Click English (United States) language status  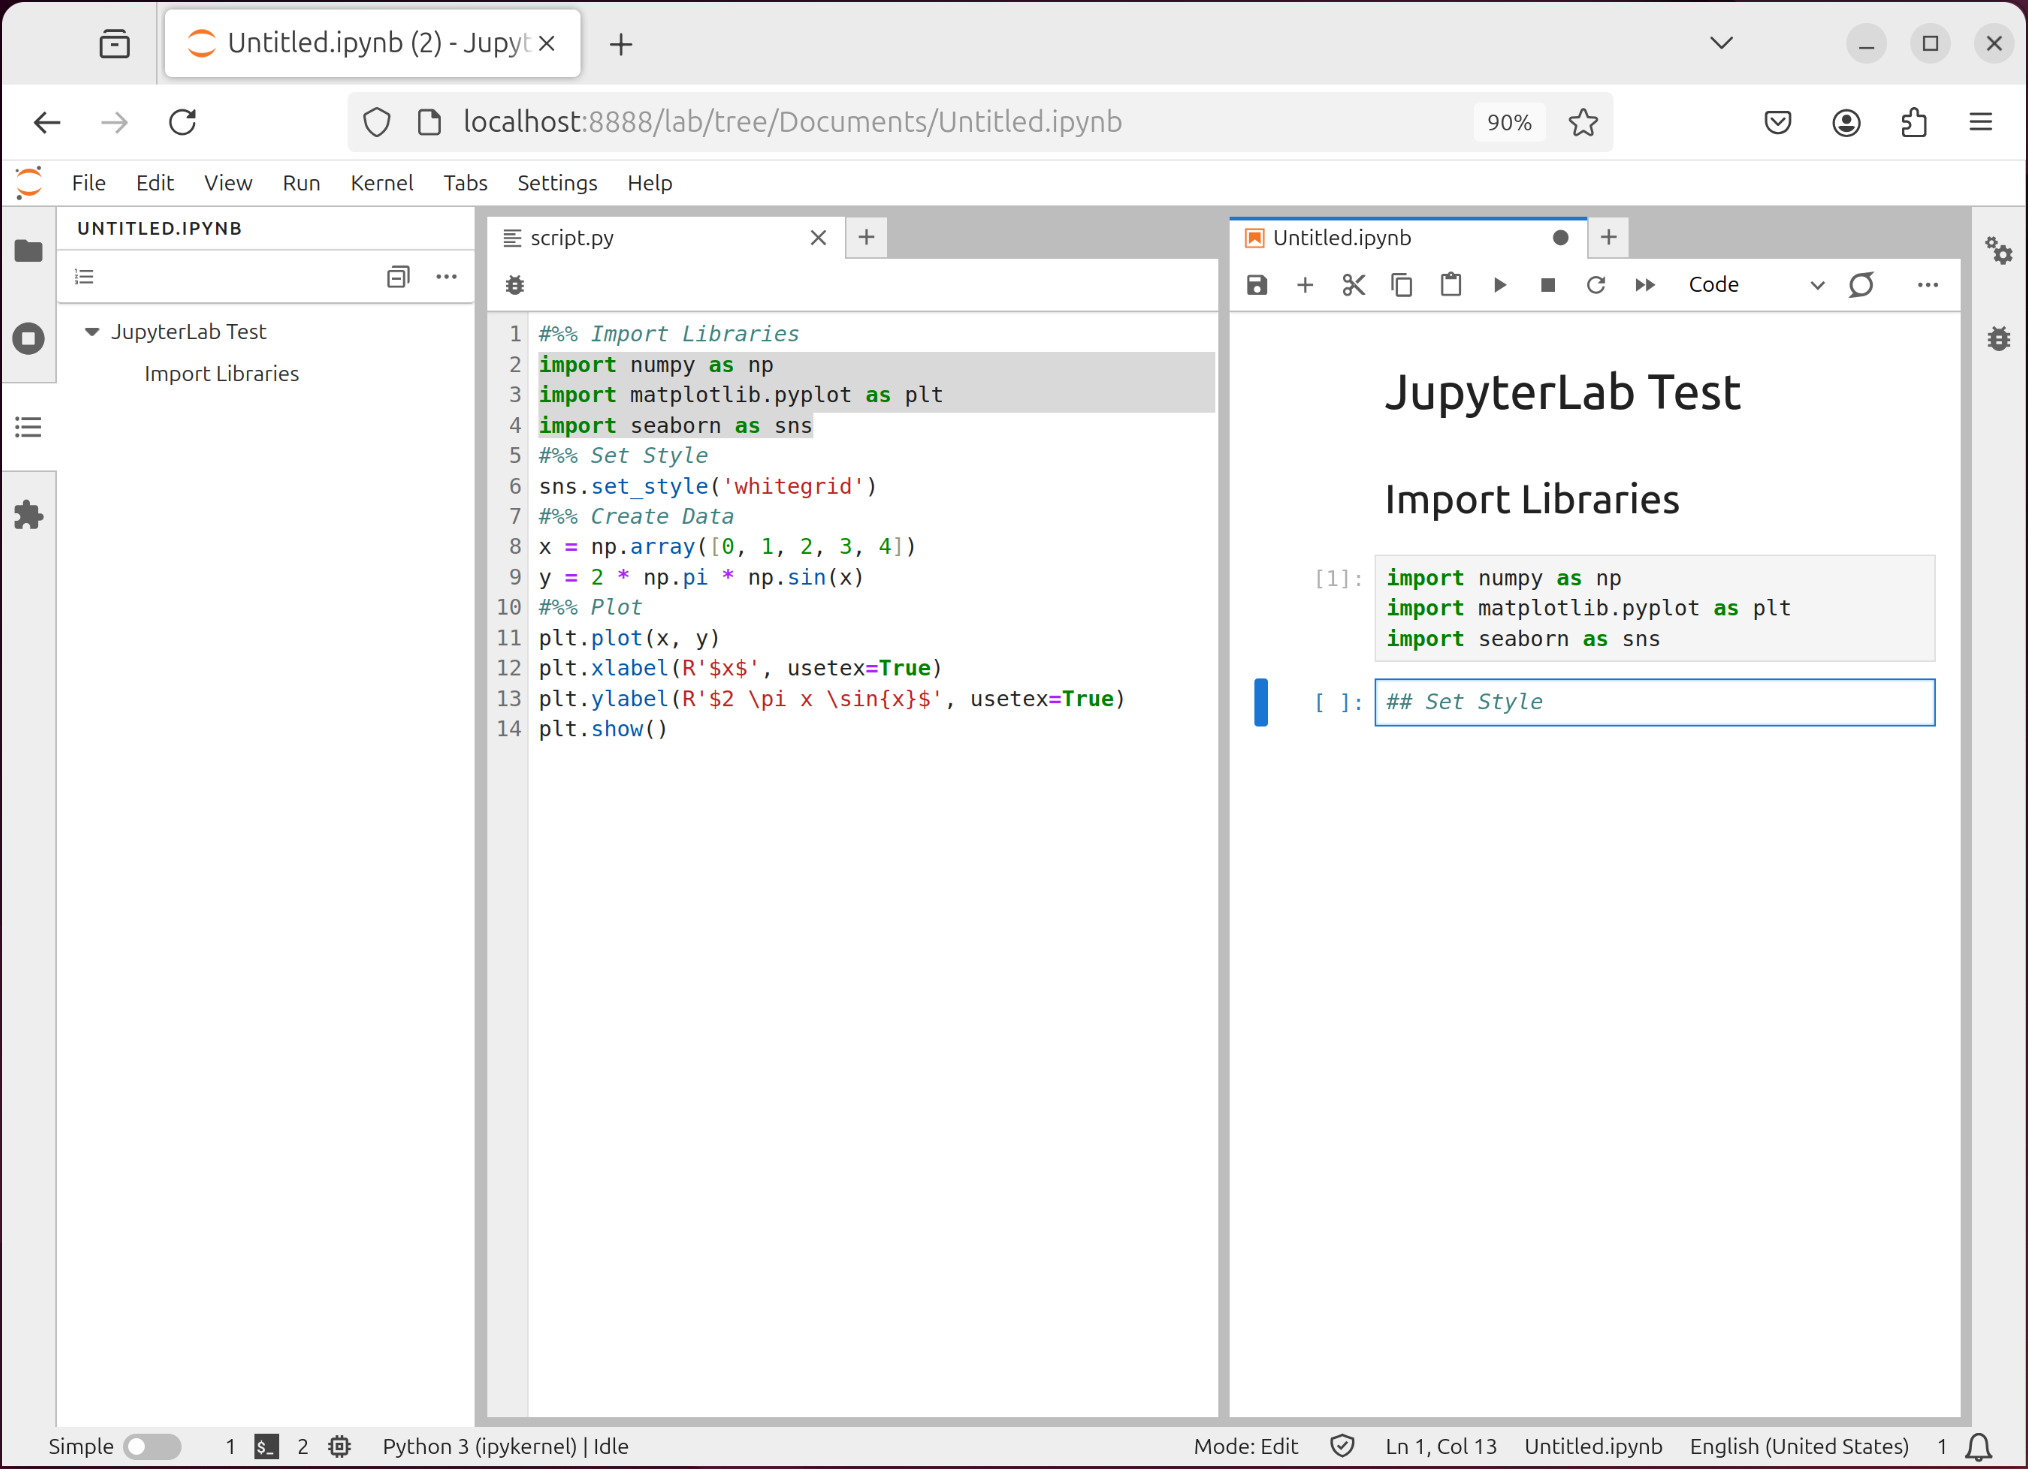1799,1446
